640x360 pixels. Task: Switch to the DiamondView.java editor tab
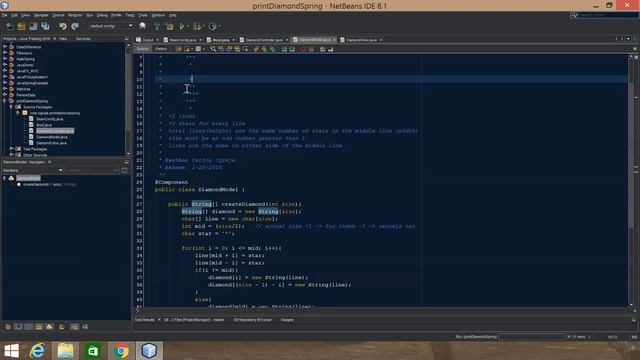point(361,40)
